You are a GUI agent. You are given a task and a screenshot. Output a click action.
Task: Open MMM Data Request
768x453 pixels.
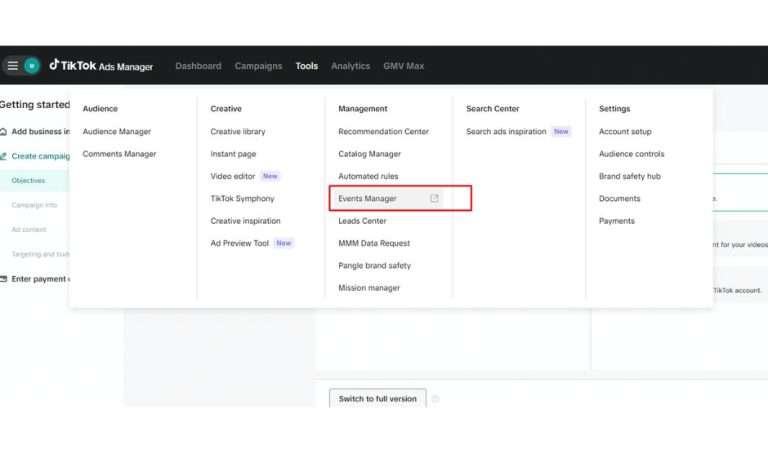[x=374, y=243]
